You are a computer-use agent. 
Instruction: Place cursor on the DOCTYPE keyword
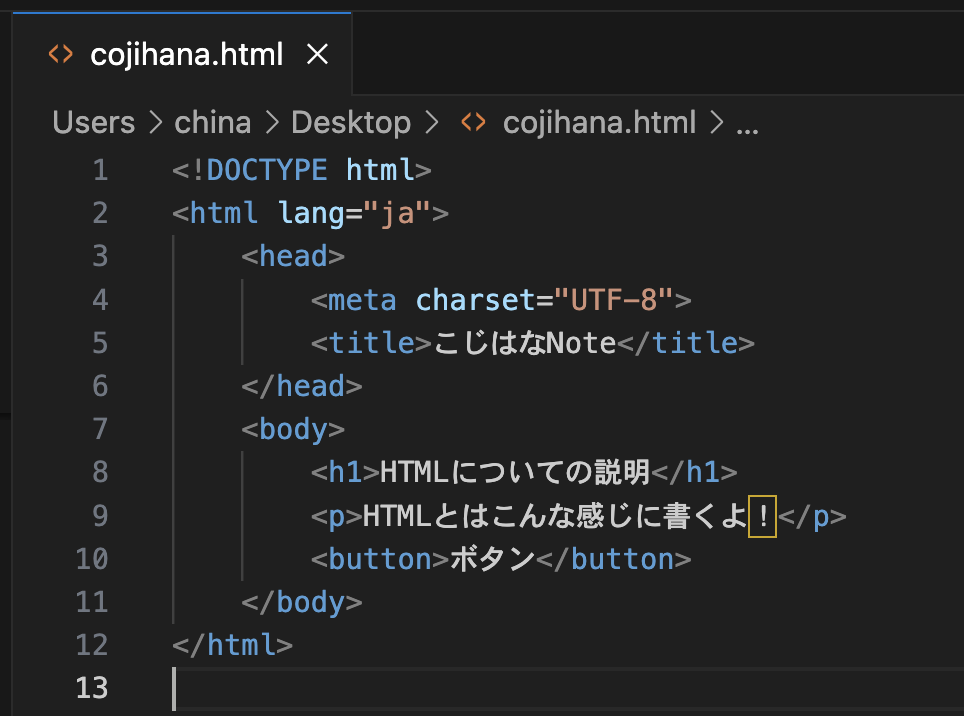point(267,170)
